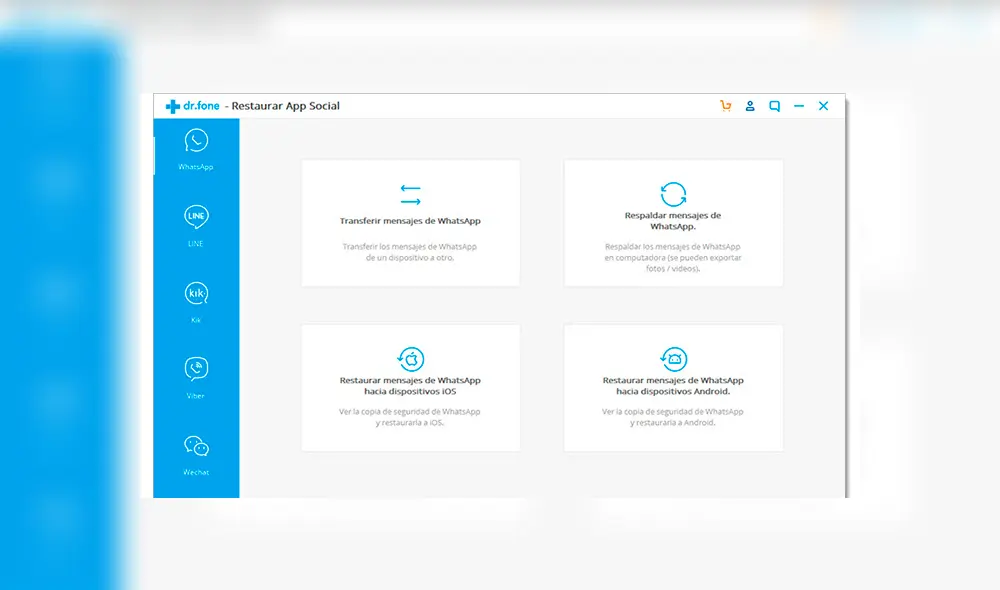Open the user account icon

point(750,106)
